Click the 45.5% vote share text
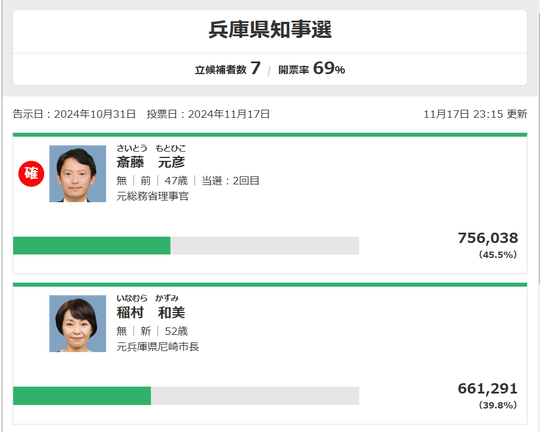The width and height of the screenshot is (540, 432). 498,255
